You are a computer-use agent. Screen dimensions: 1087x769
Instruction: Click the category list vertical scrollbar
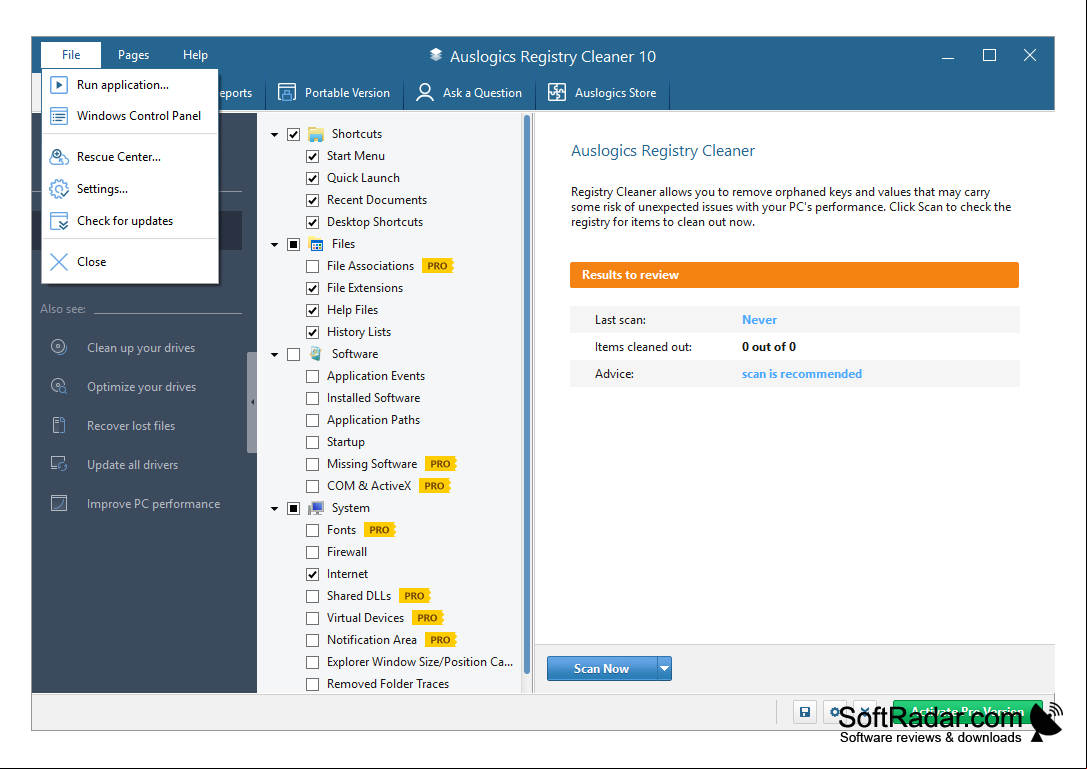pos(527,394)
